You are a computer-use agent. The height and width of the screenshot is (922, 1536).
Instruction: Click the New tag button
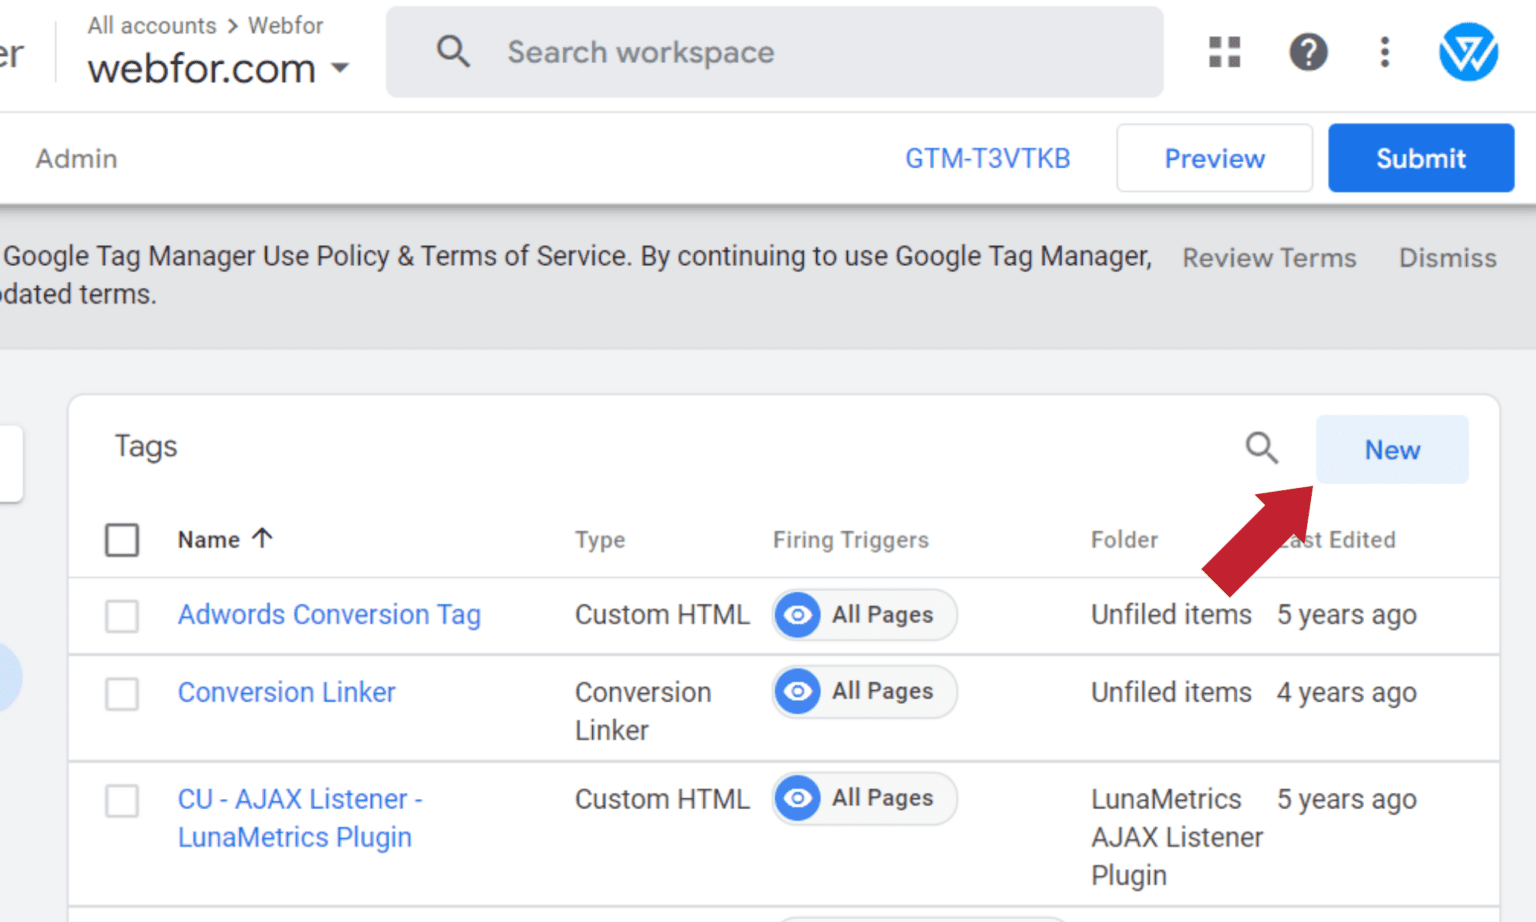click(x=1392, y=450)
